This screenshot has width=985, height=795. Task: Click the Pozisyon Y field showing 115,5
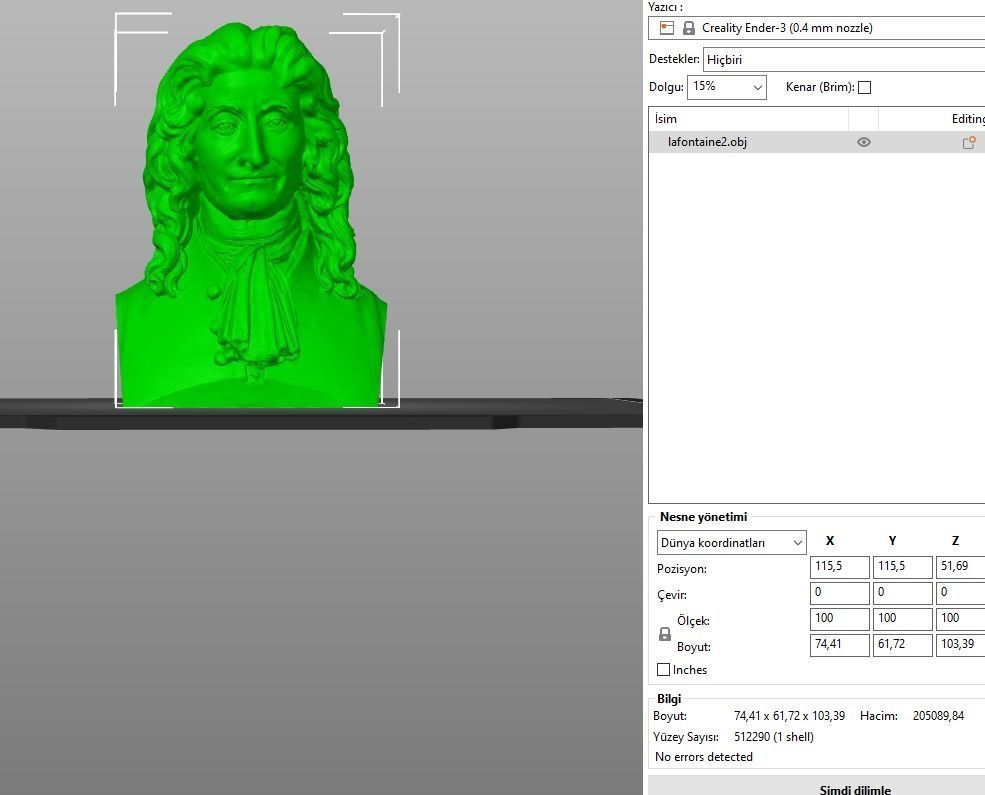(x=903, y=567)
